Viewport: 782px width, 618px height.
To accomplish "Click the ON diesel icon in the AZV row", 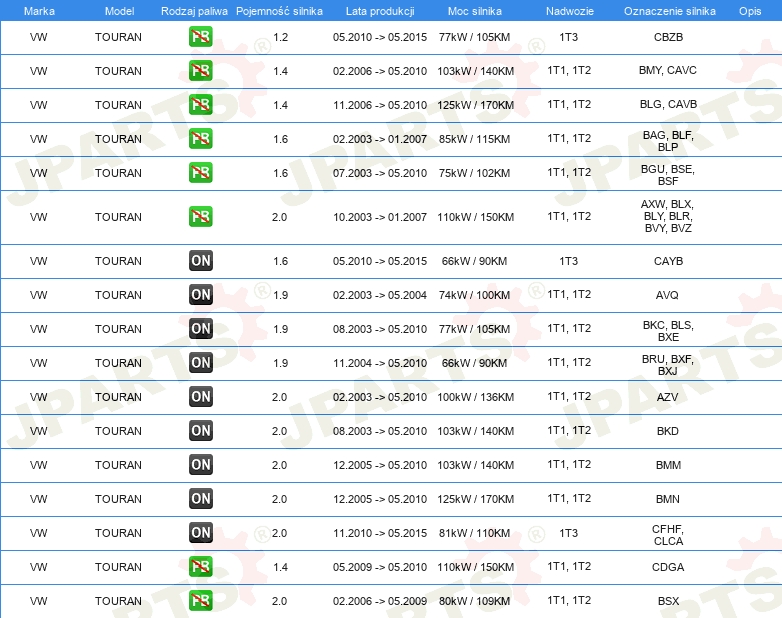I will (200, 397).
